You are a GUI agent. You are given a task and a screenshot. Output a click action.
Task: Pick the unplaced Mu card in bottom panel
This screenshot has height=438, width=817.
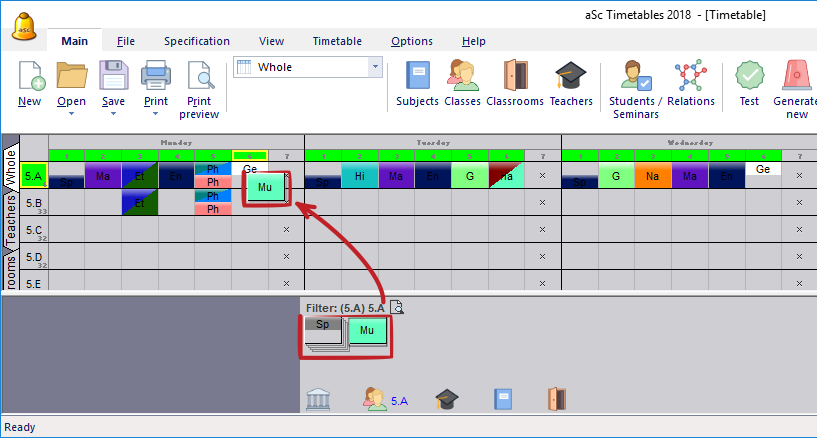point(367,330)
